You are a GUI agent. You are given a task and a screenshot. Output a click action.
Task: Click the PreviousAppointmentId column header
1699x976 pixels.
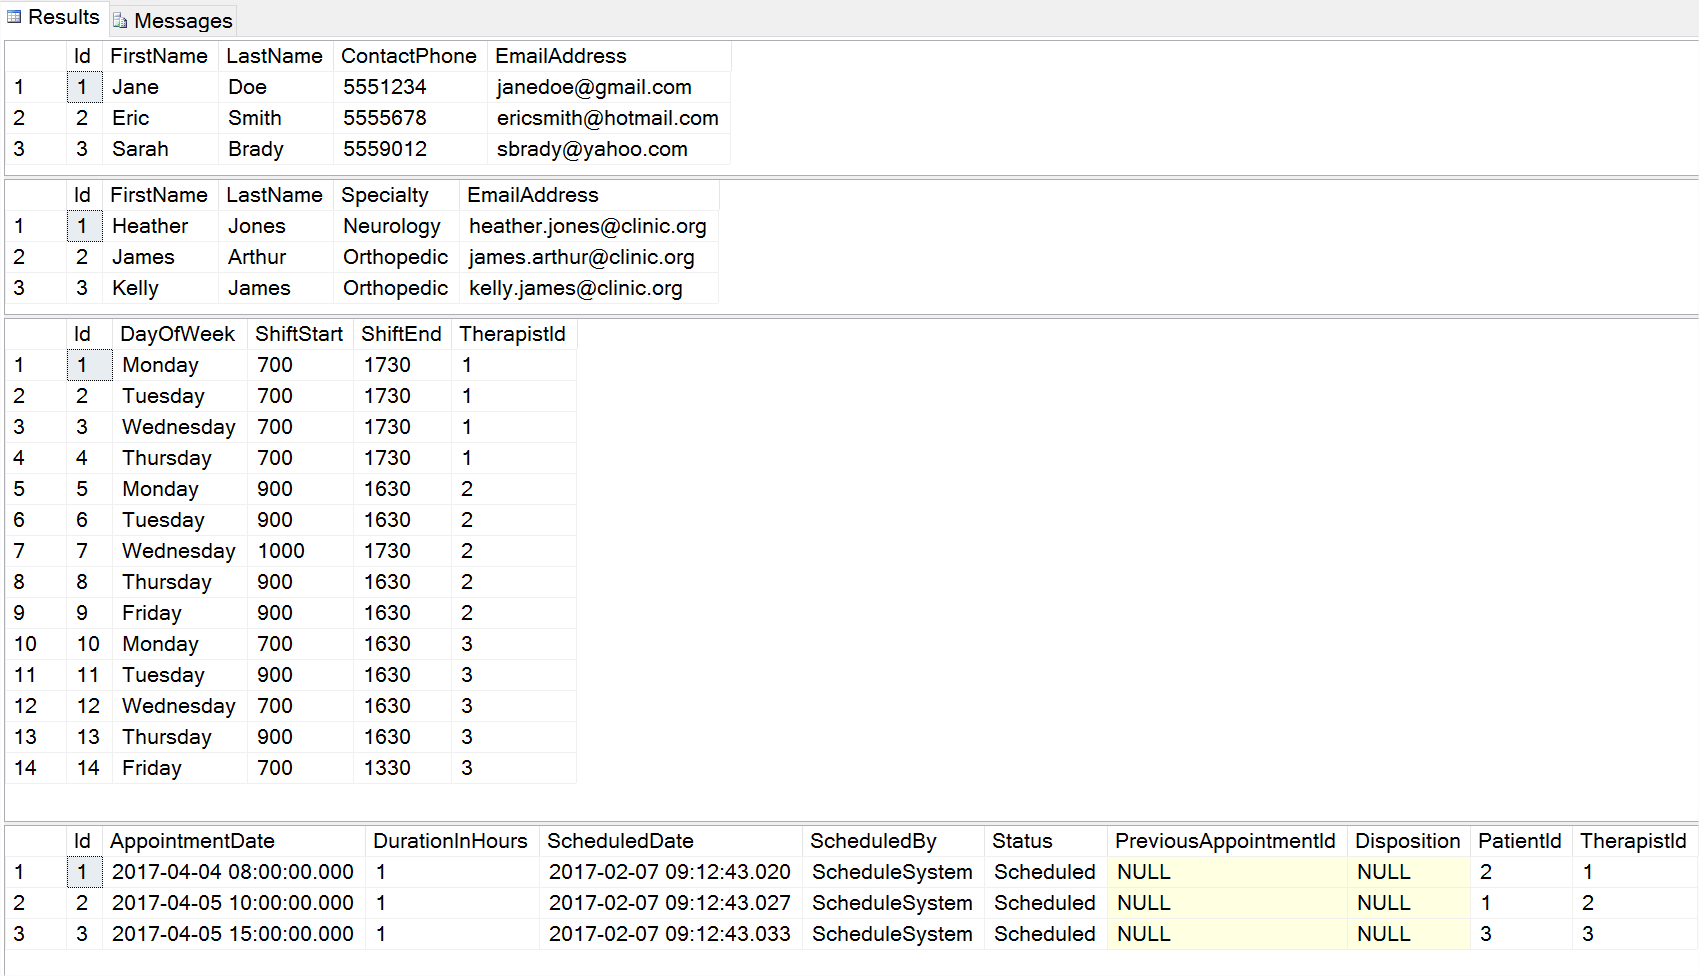click(1225, 841)
